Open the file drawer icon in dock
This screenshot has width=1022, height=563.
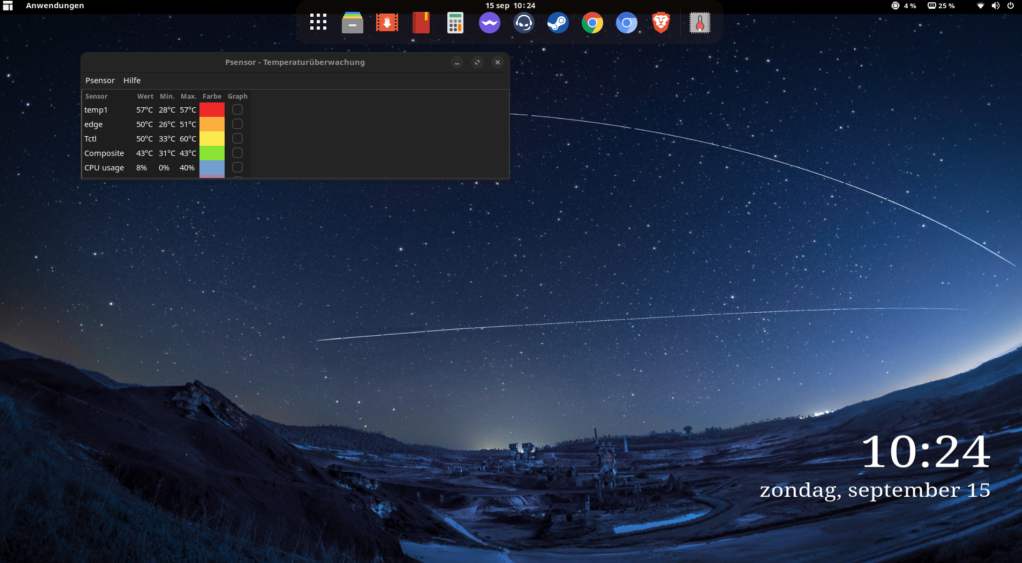[x=352, y=22]
